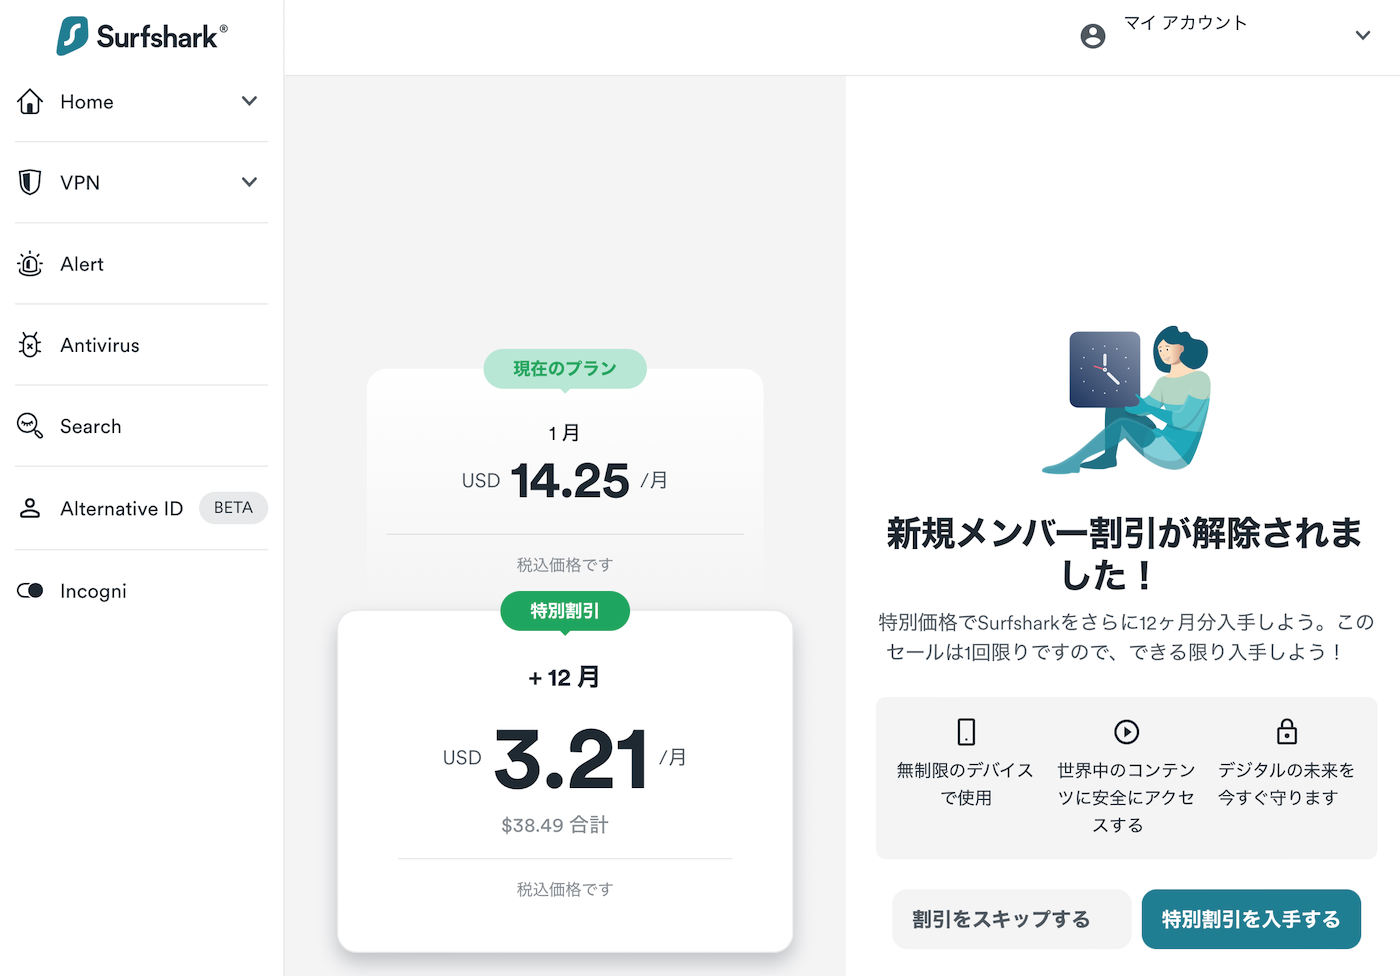1400x976 pixels.
Task: Click the play icon for worldwide content
Action: coord(1127,732)
